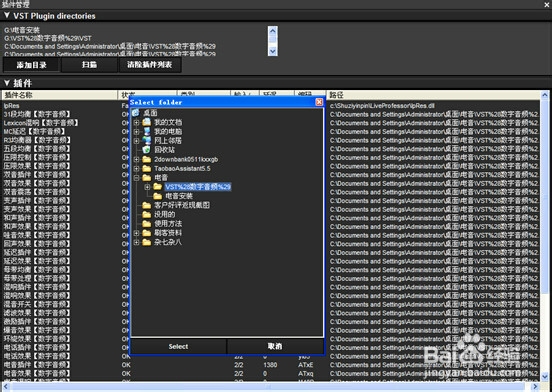Close the Select folder dialog with the red X

tap(319, 102)
